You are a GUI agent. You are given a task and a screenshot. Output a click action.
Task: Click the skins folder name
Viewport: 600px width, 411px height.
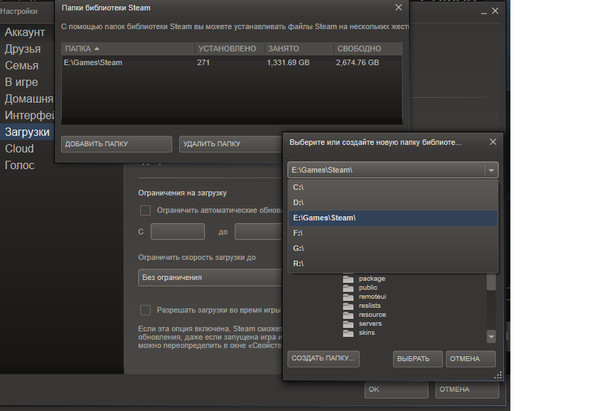[x=367, y=333]
